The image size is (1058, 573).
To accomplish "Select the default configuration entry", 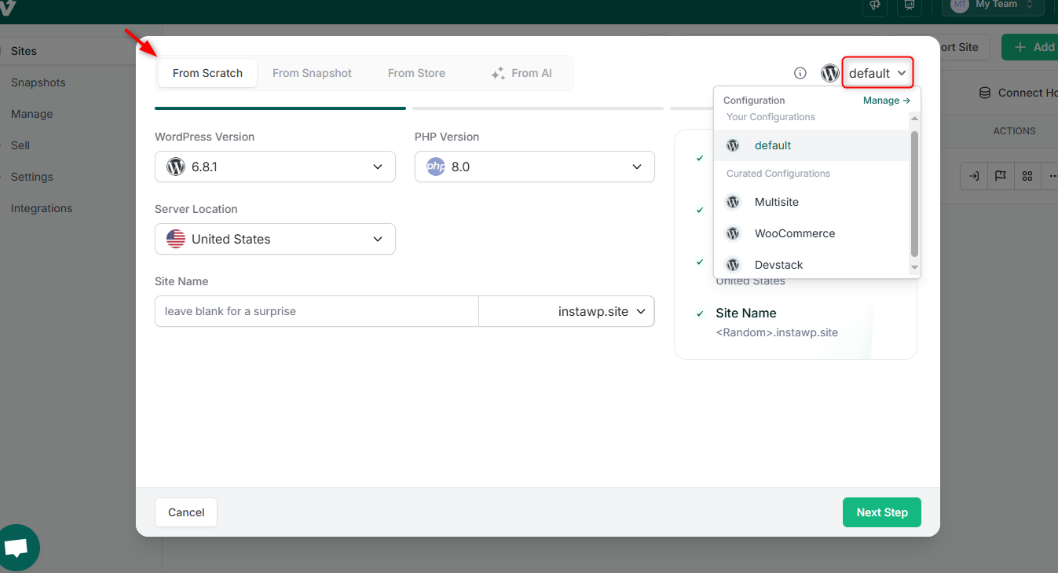I will point(812,145).
